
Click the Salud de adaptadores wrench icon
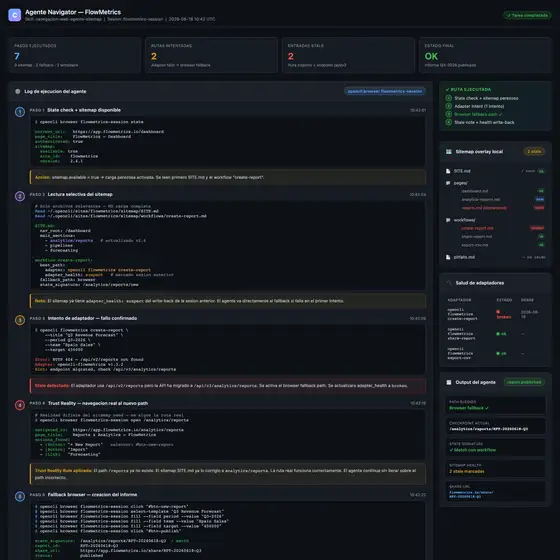click(x=449, y=283)
